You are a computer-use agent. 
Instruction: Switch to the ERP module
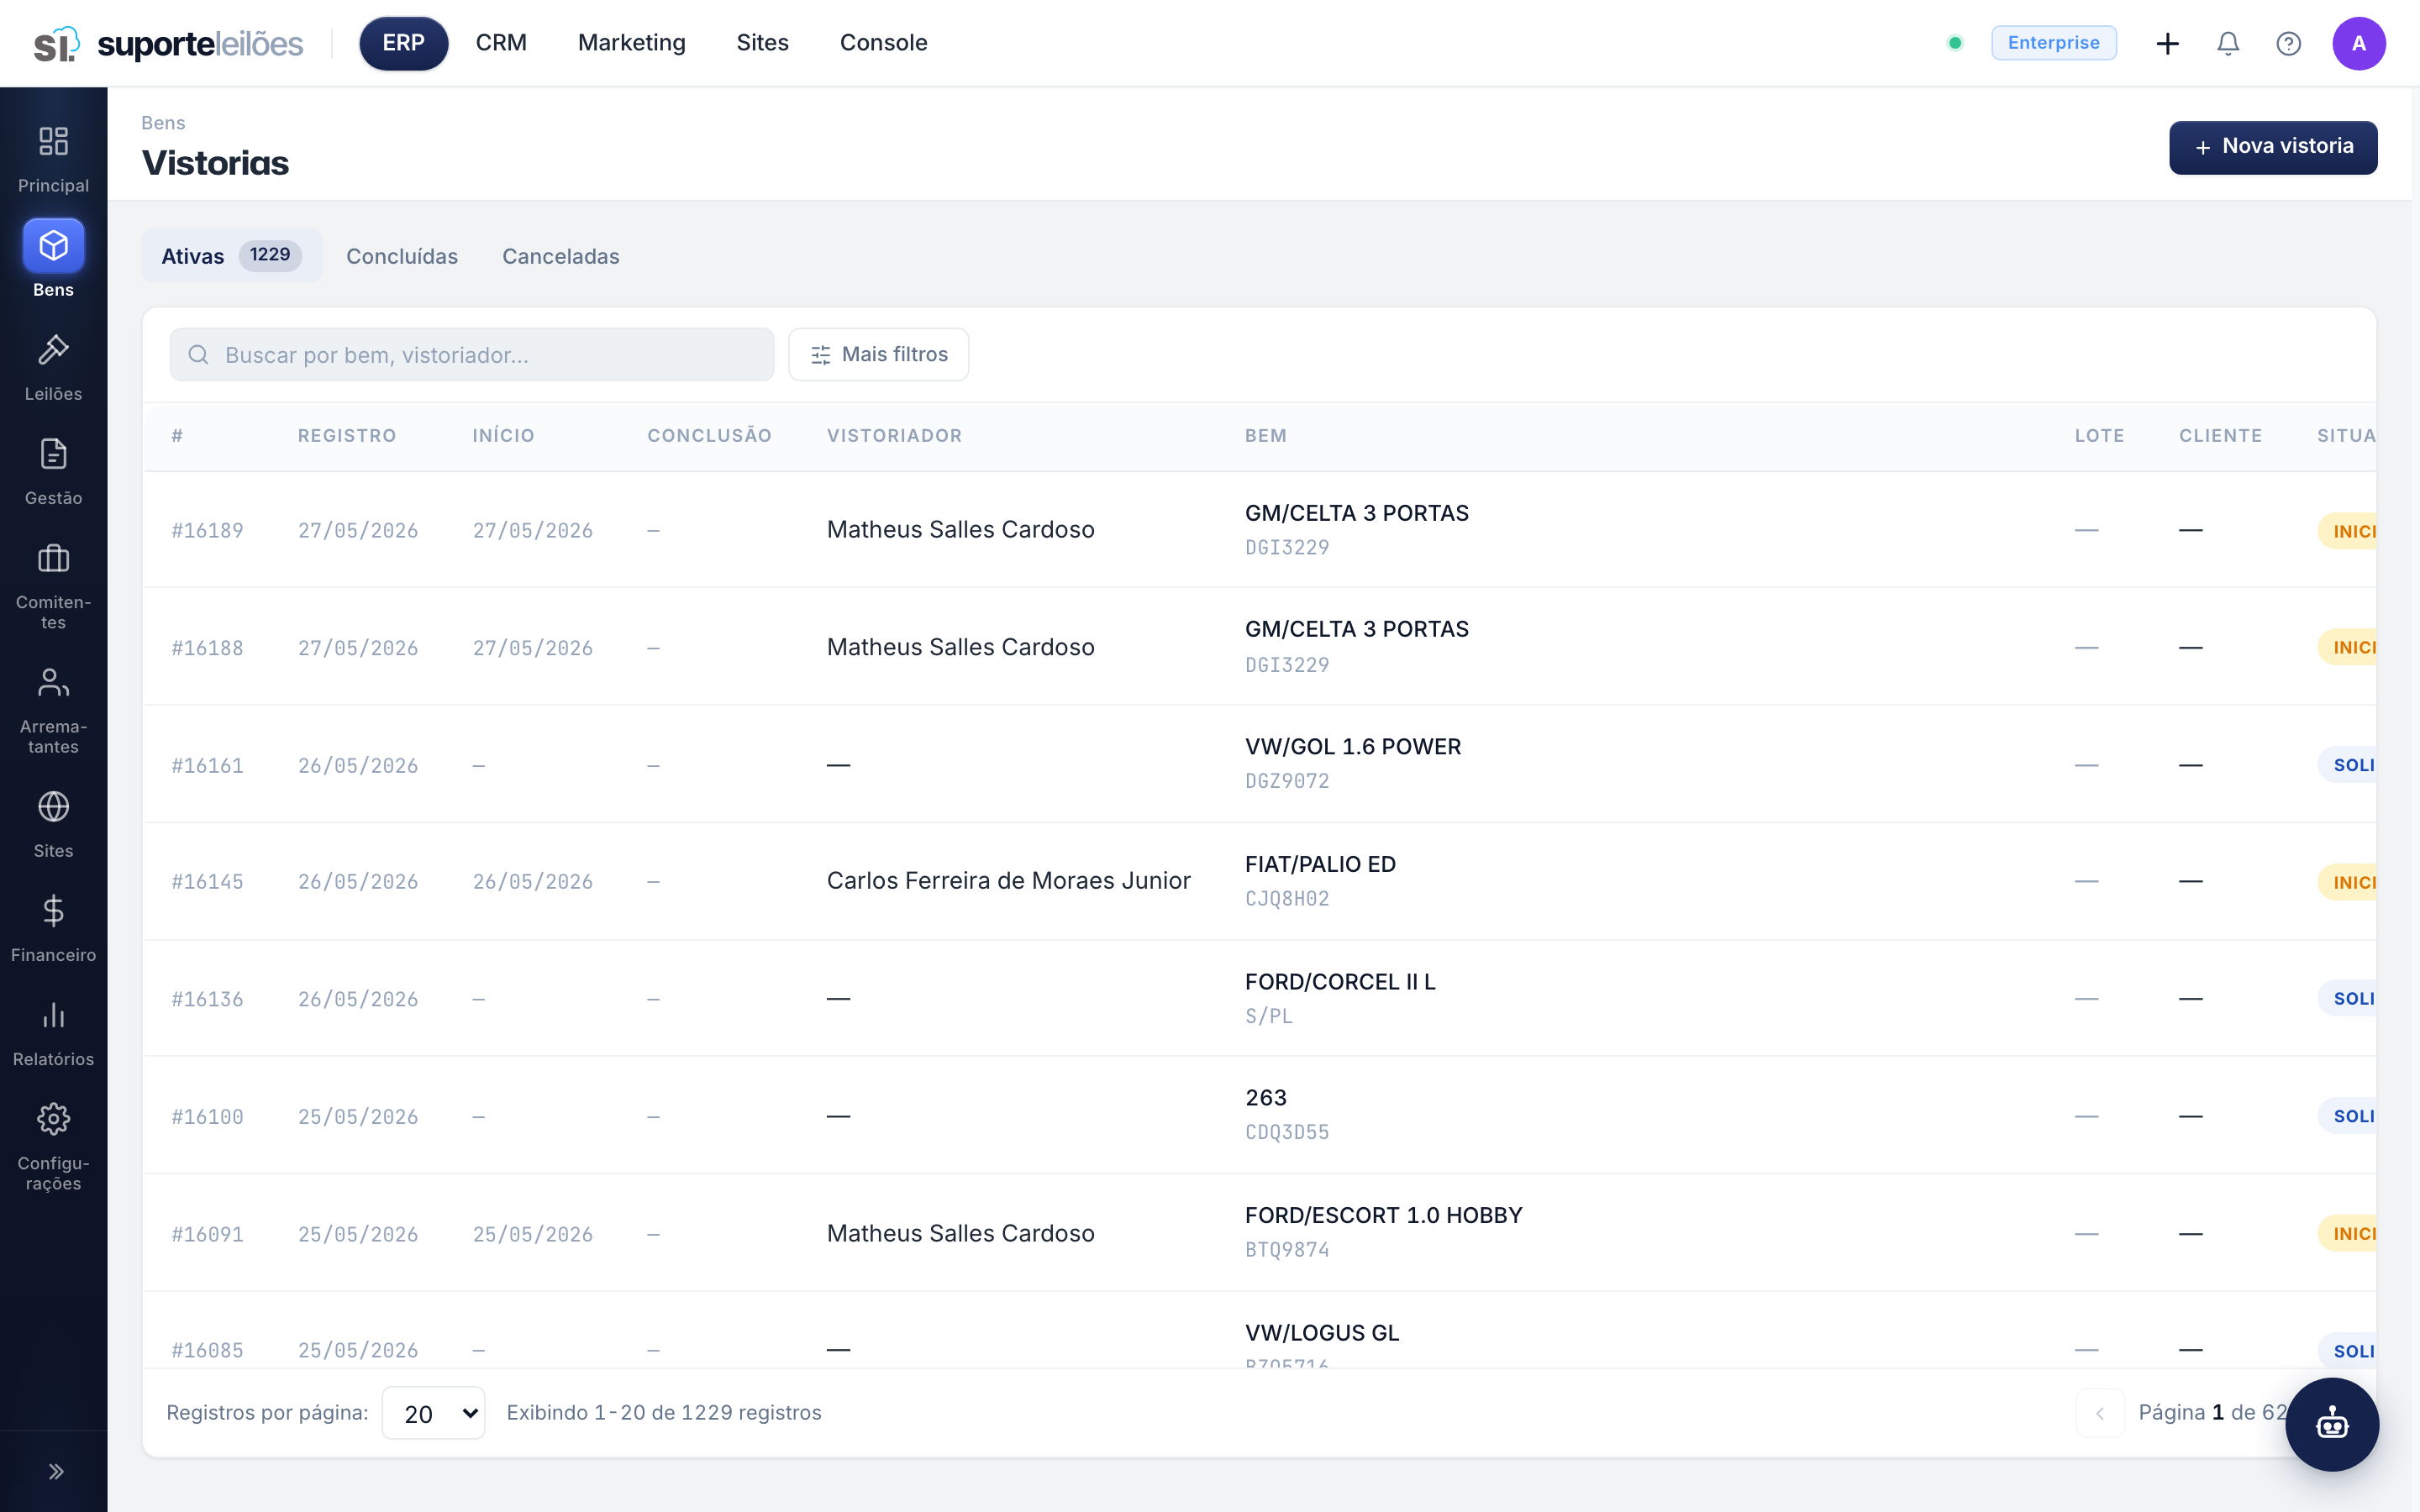pos(404,43)
